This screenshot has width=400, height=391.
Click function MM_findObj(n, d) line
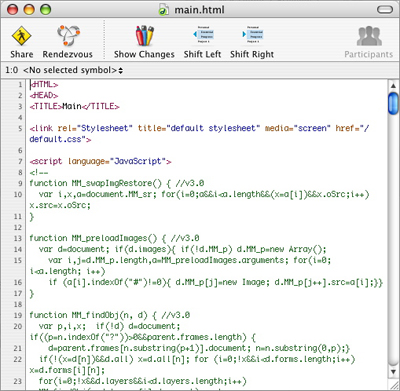coord(110,315)
